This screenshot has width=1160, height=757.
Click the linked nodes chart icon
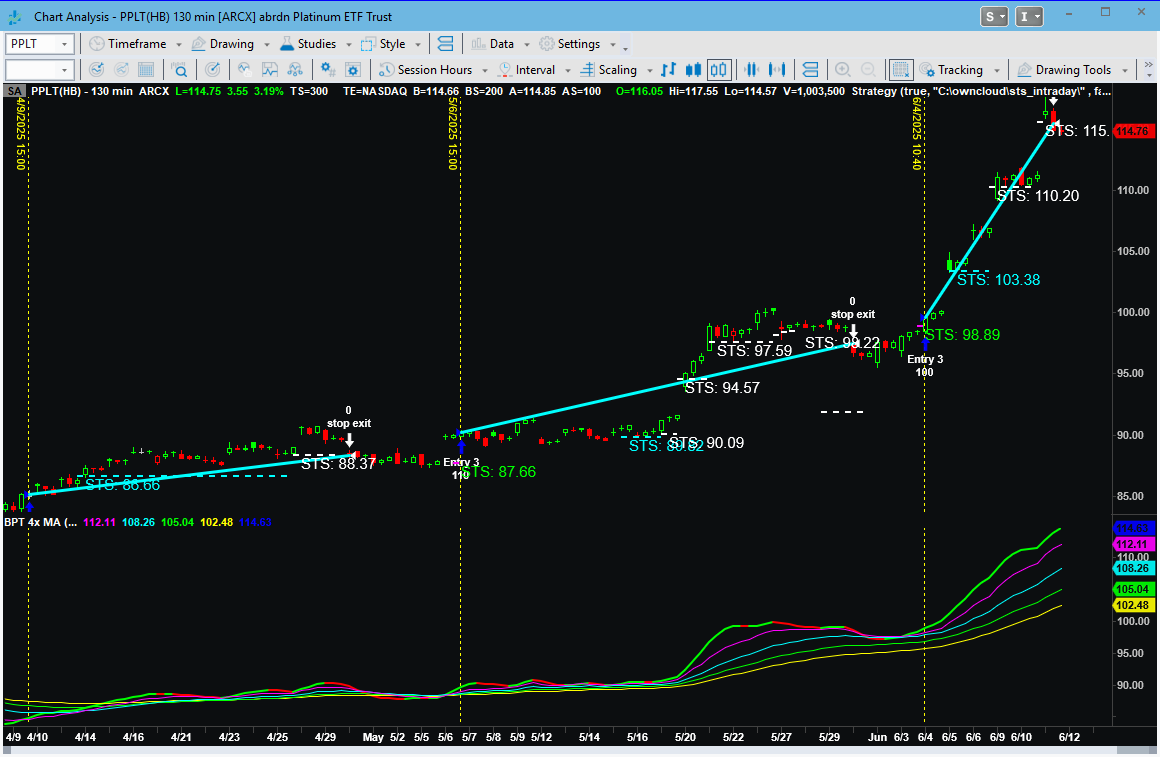click(295, 70)
